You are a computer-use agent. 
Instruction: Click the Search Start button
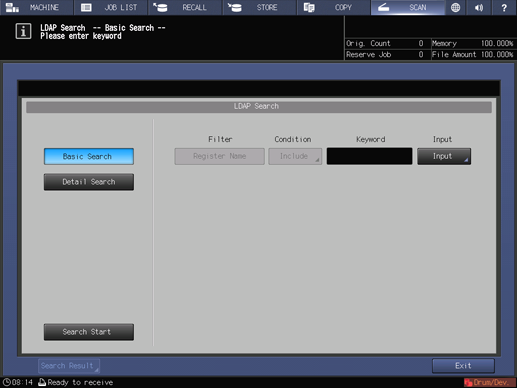89,332
